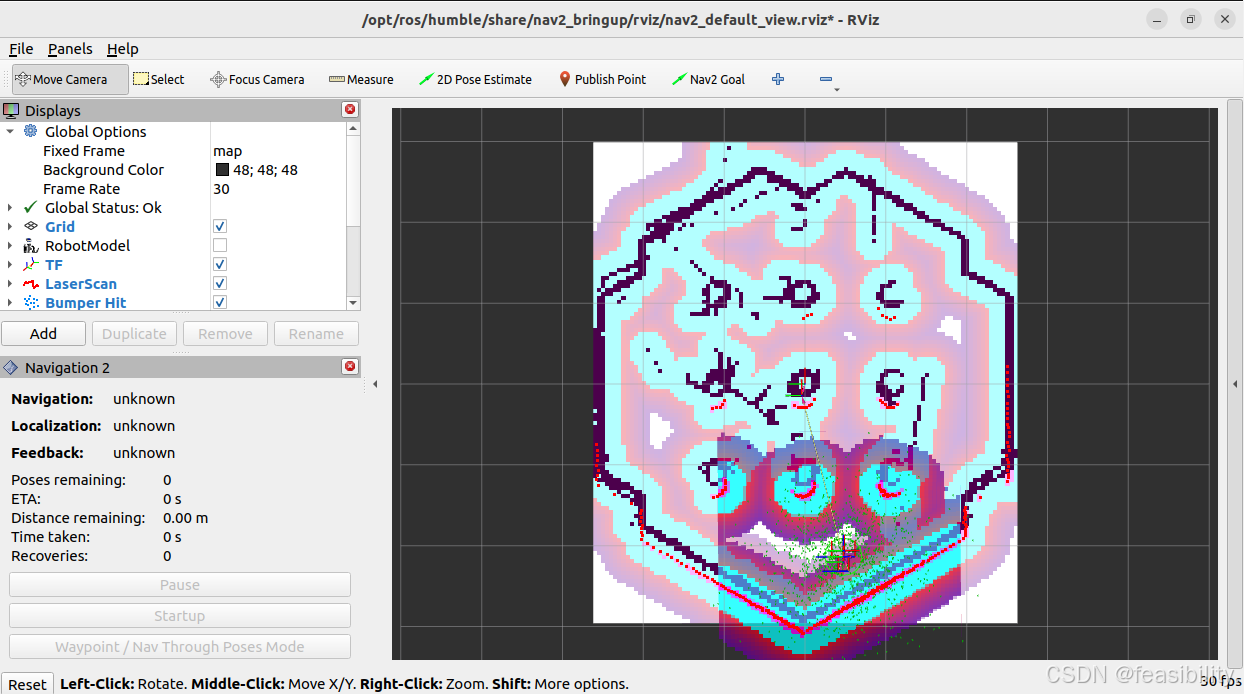Click the blue plus add-tool icon
Viewport: 1244px width, 694px height.
click(778, 79)
